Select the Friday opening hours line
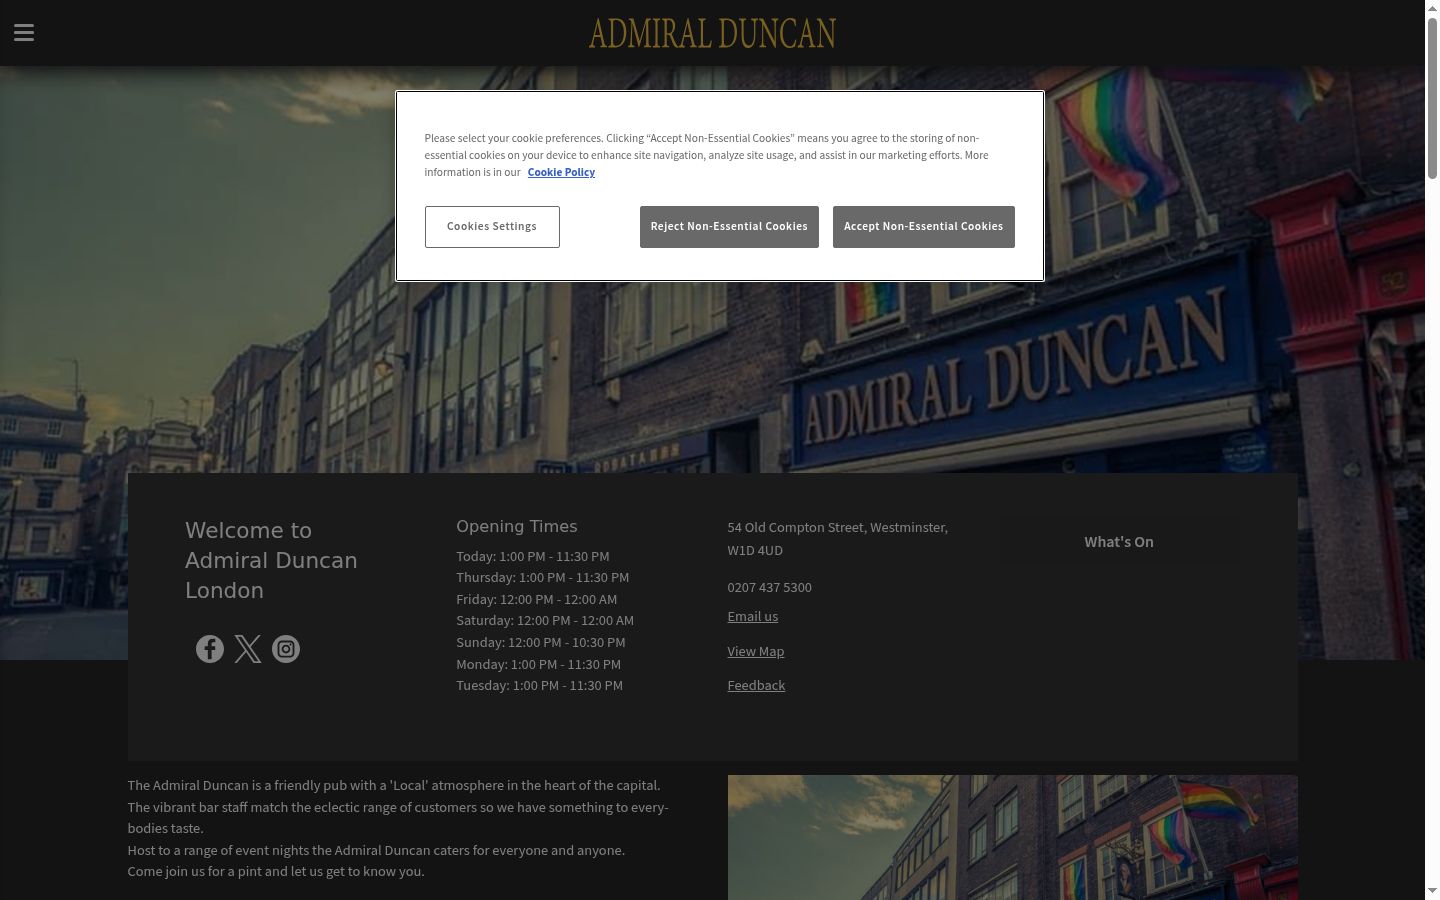The width and height of the screenshot is (1440, 900). (536, 599)
